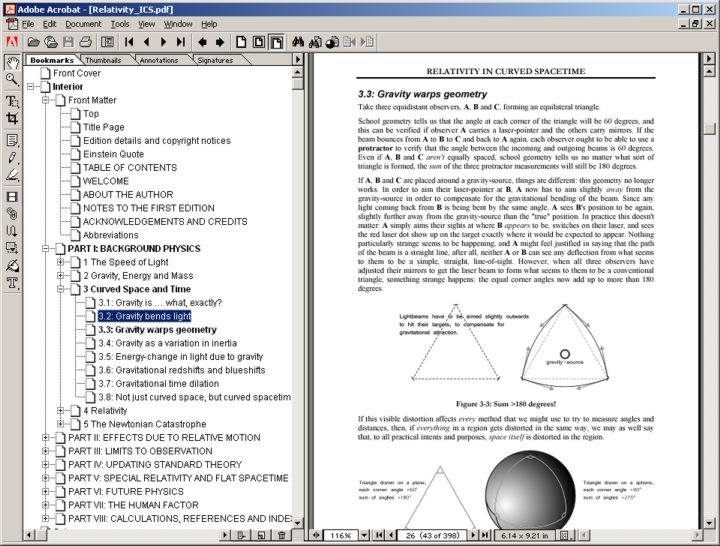720x546 pixels.
Task: Select the Highlight text tool
Action: pyautogui.click(x=12, y=175)
